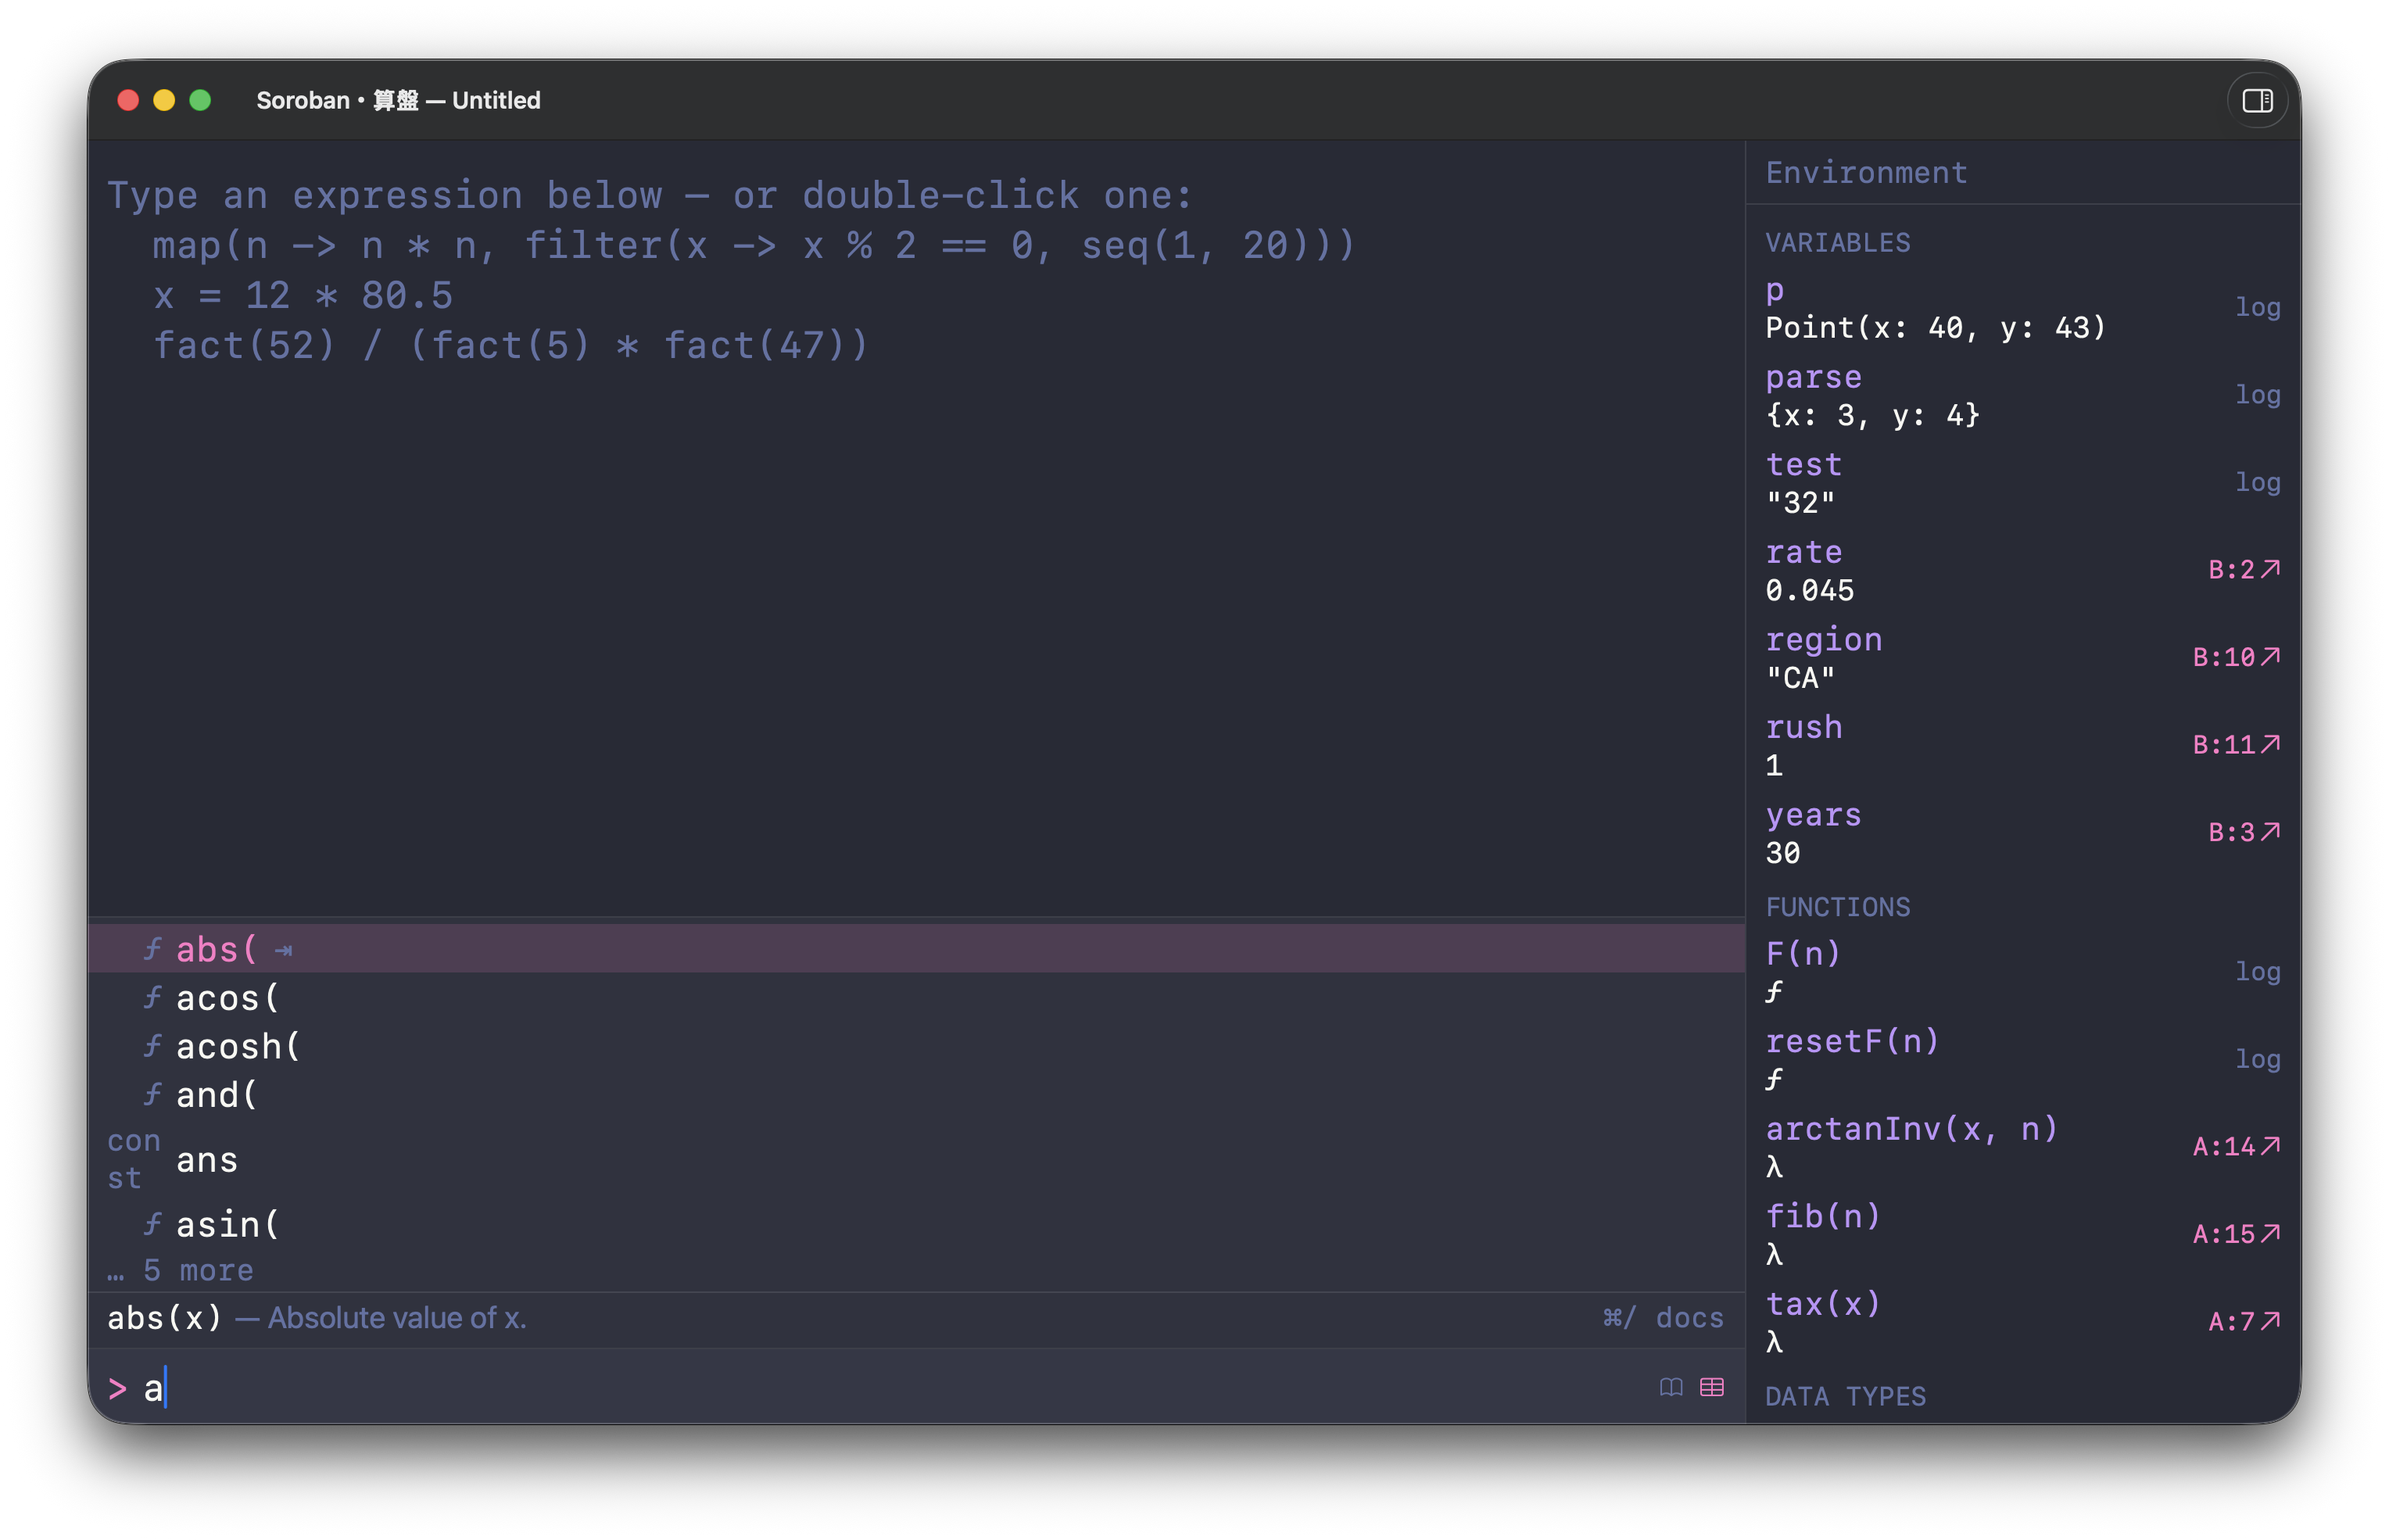The width and height of the screenshot is (2389, 1540).
Task: Click the function name tax(x)
Action: click(x=1822, y=1304)
